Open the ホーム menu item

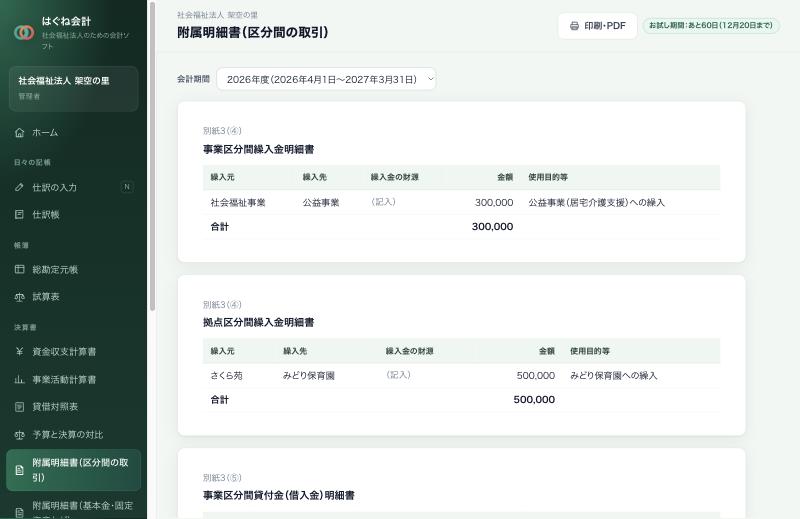pyautogui.click(x=73, y=133)
